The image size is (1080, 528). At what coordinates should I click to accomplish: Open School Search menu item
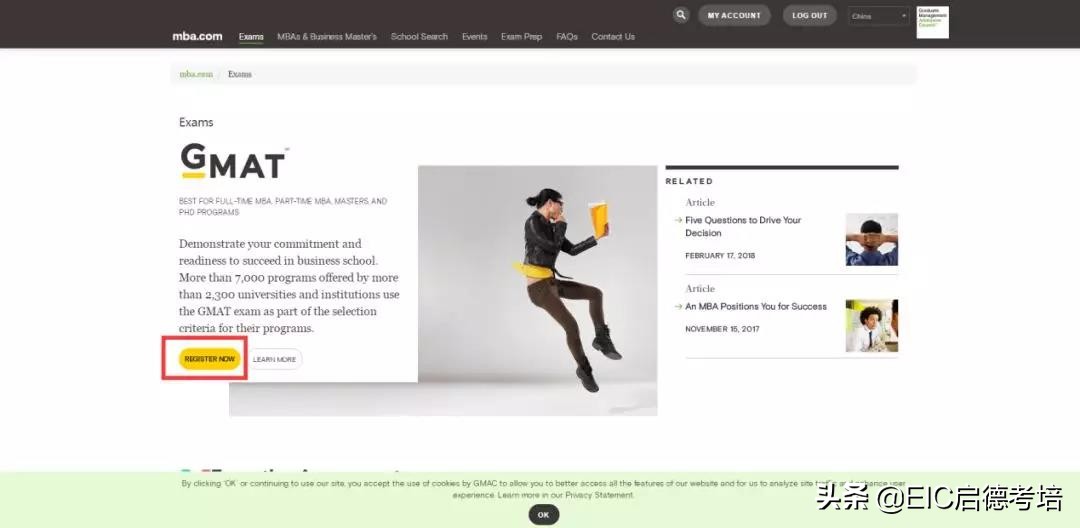click(x=419, y=36)
